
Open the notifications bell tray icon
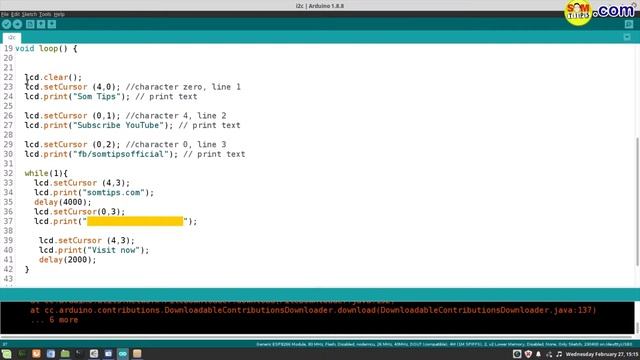(x=539, y=354)
